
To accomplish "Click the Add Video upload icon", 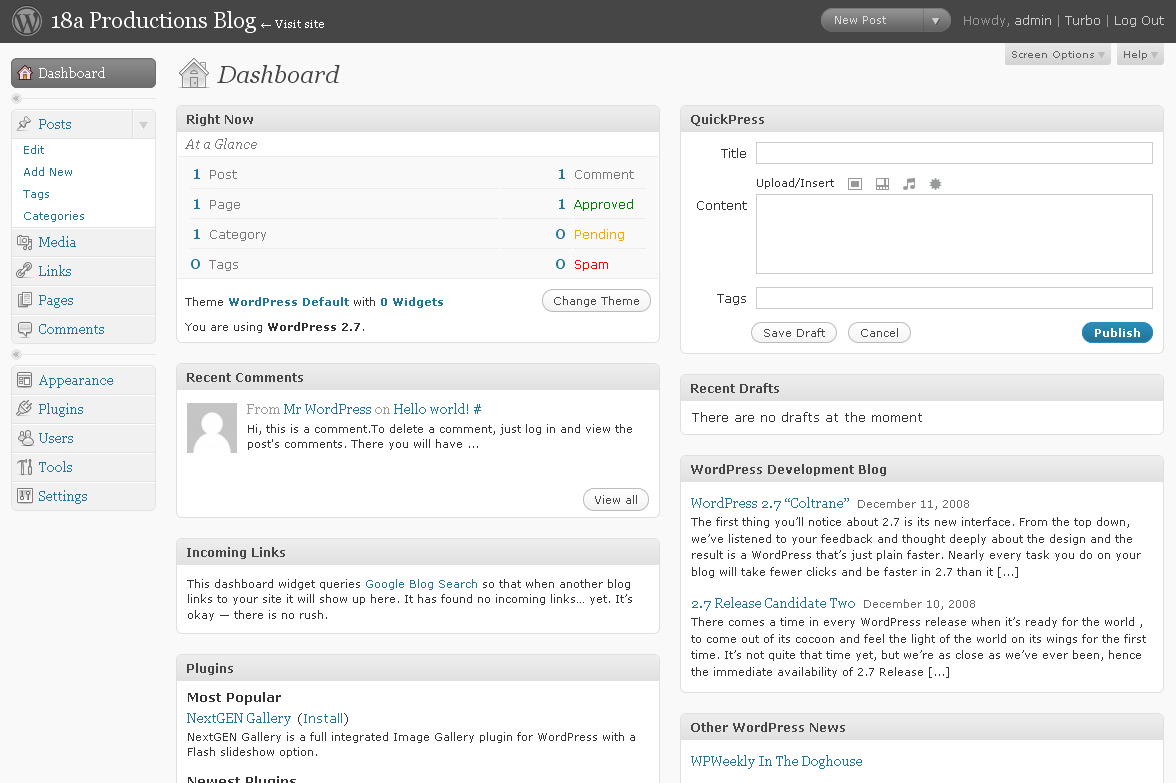I will [883, 184].
